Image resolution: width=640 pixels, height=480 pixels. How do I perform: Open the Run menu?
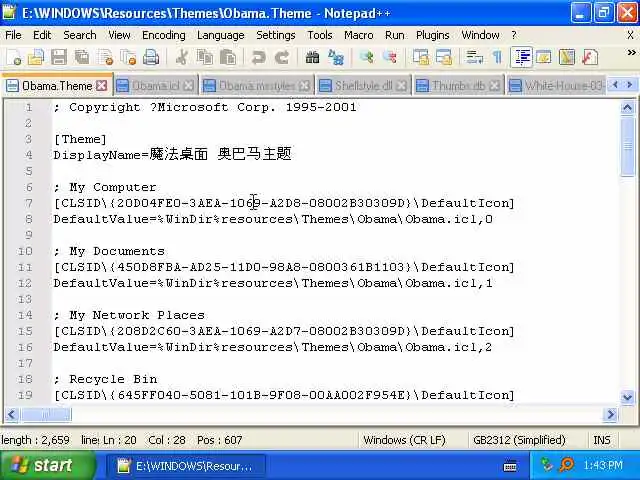pos(395,35)
